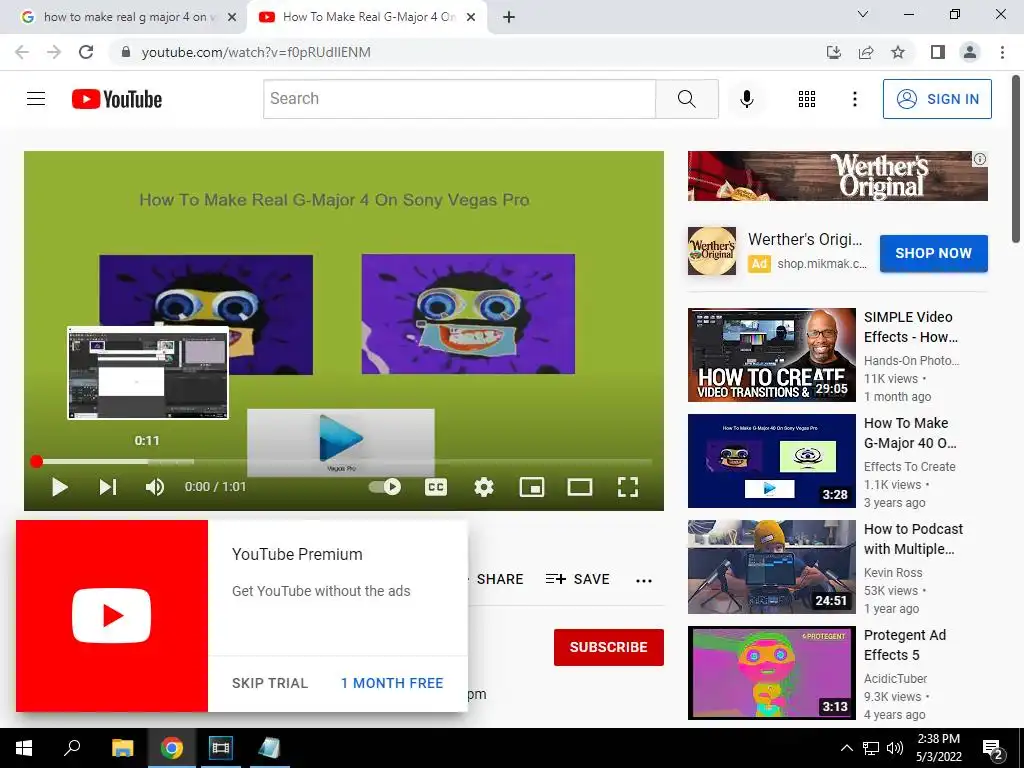
Task: Mute the video volume
Action: click(x=155, y=487)
